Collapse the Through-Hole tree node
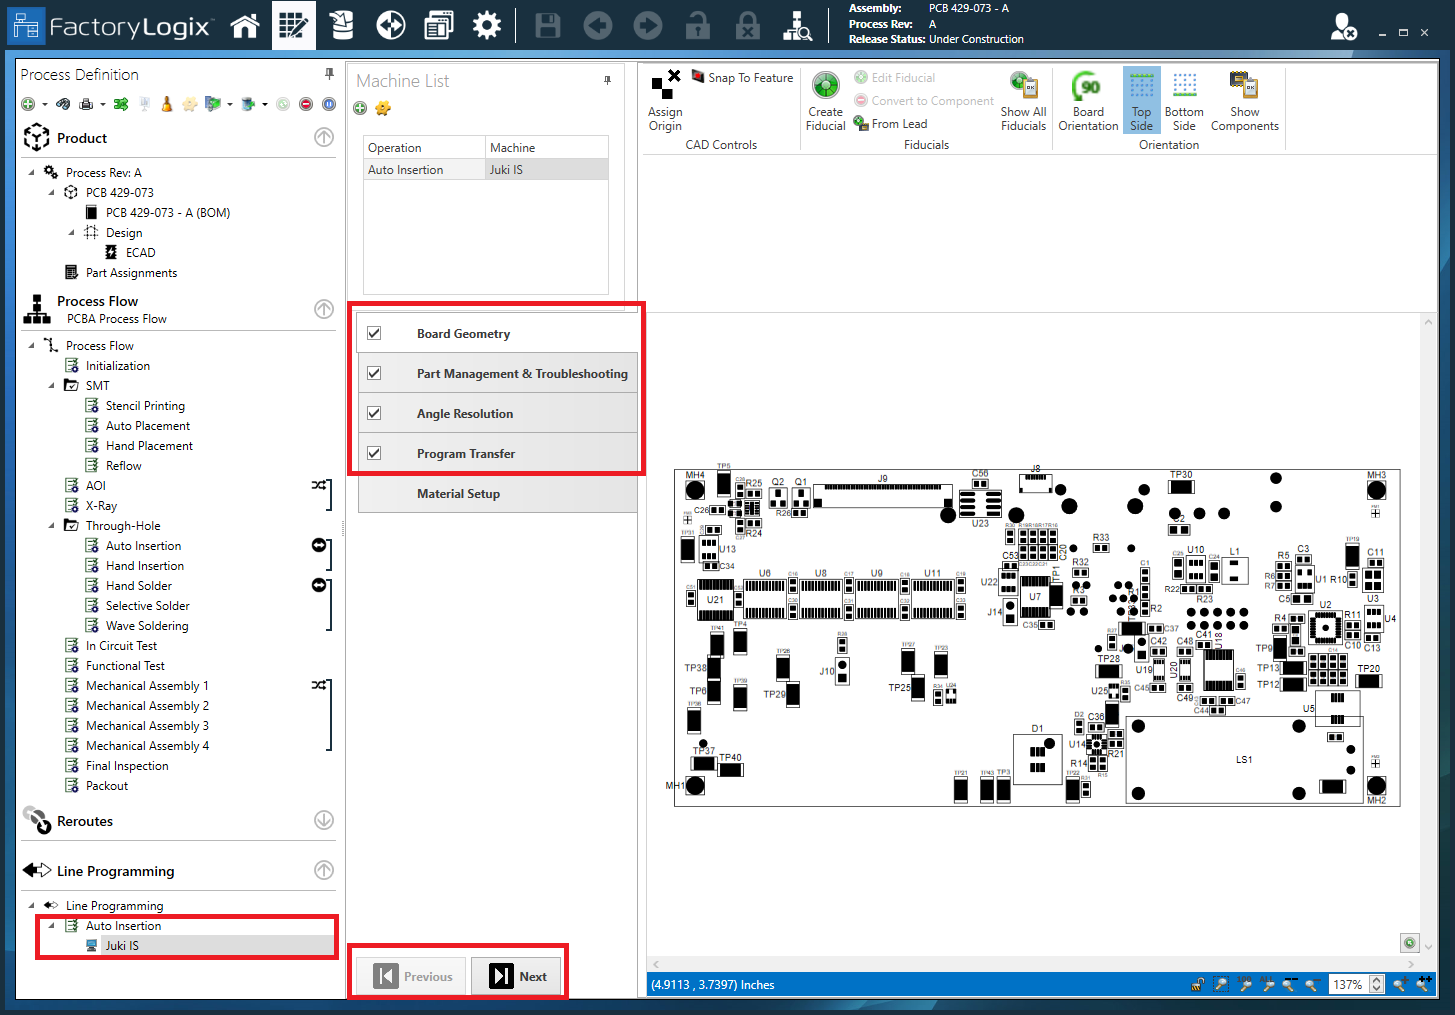The height and width of the screenshot is (1015, 1455). [52, 526]
